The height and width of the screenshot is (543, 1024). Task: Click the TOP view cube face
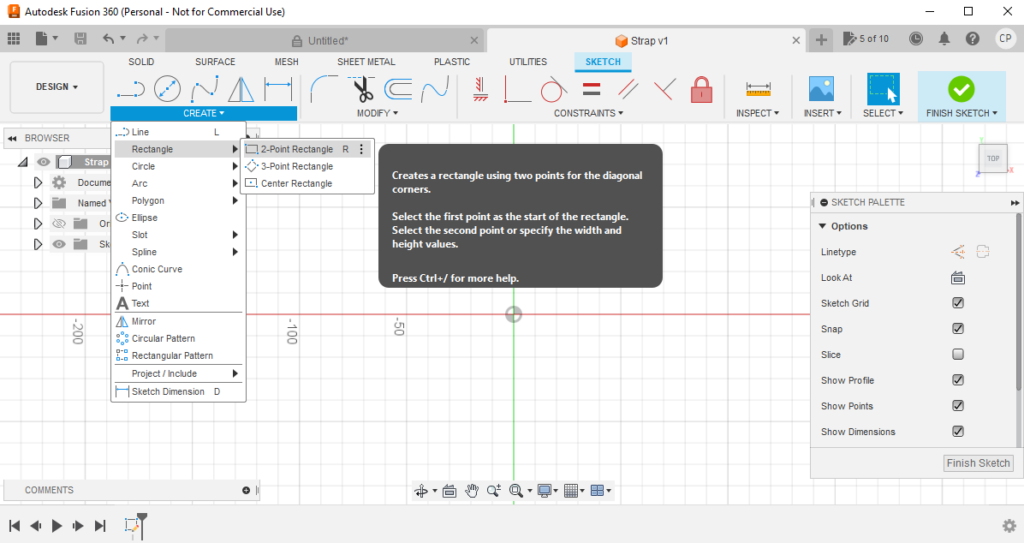(x=992, y=159)
